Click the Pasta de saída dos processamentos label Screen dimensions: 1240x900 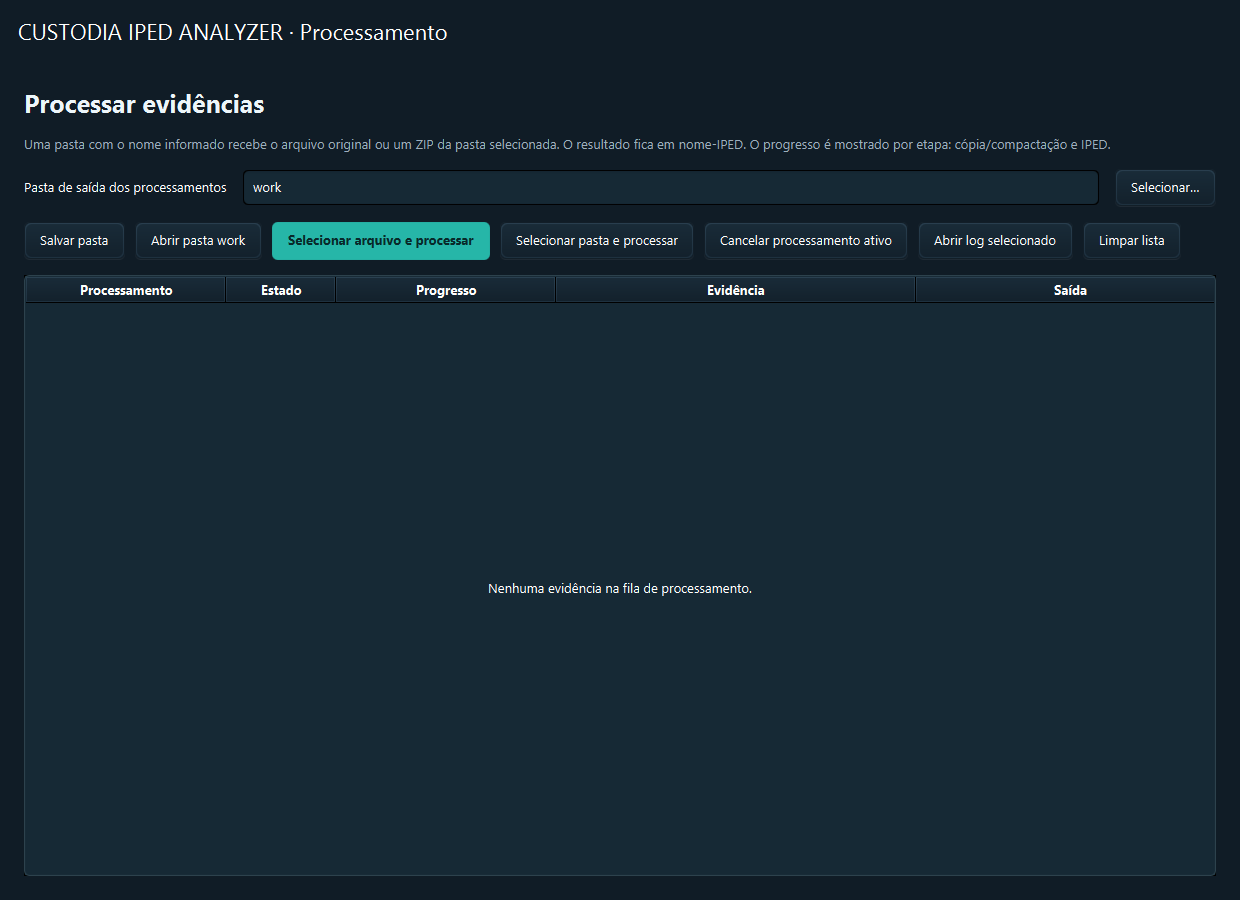pyautogui.click(x=125, y=188)
